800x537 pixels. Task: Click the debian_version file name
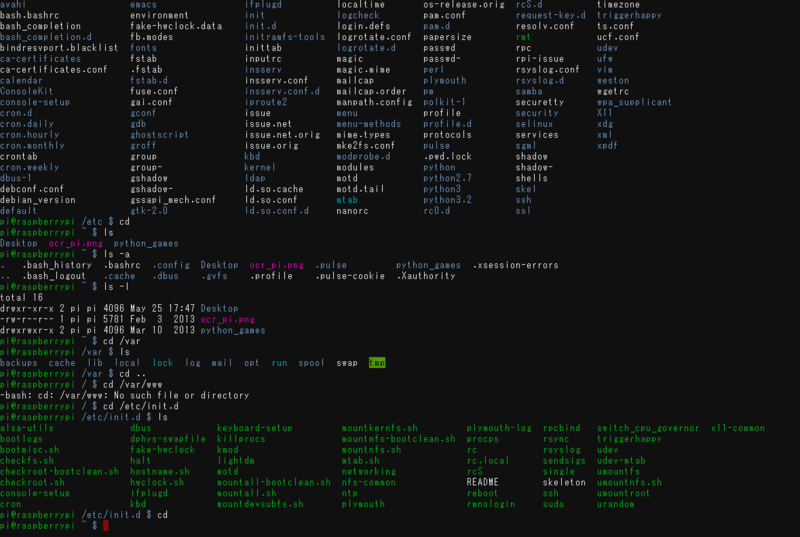38,200
